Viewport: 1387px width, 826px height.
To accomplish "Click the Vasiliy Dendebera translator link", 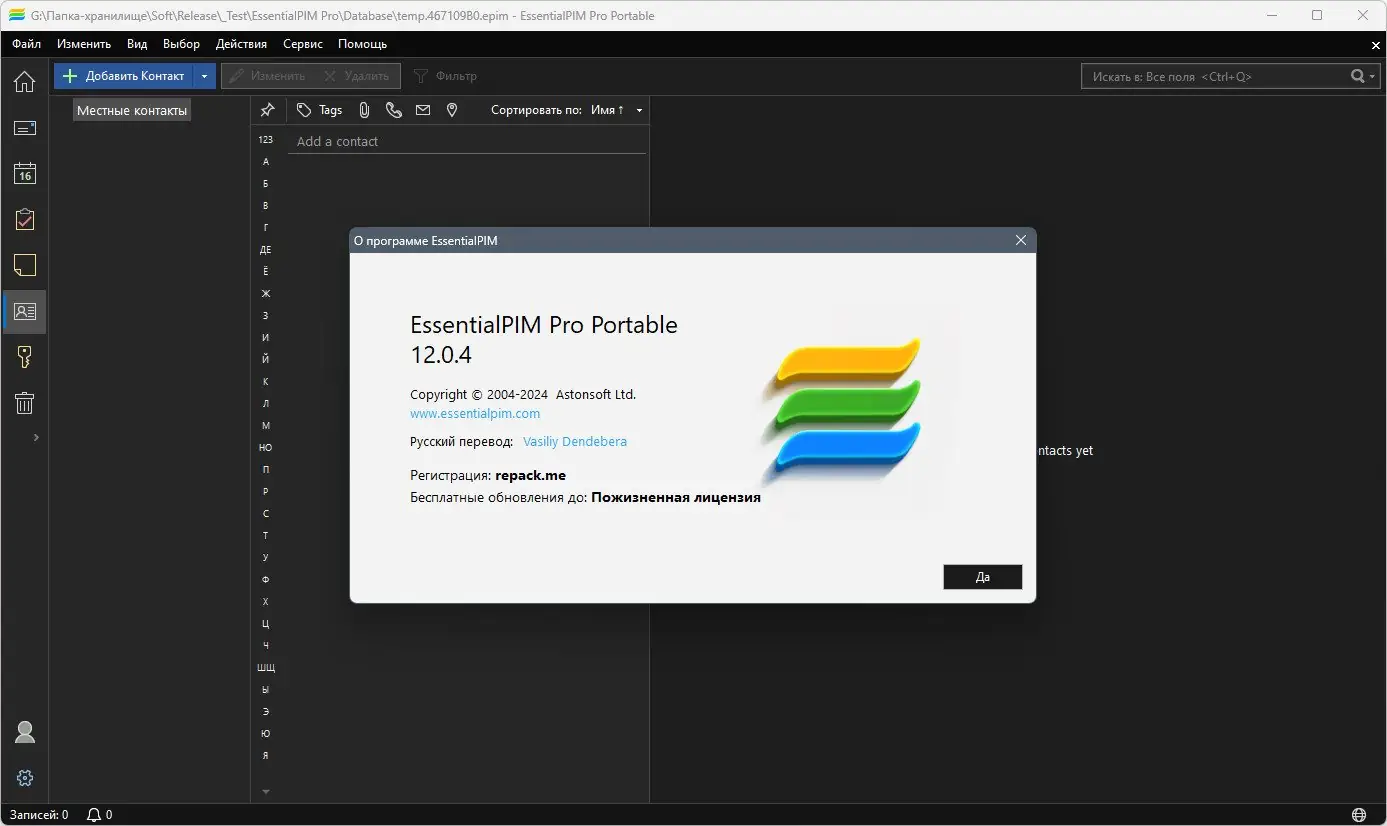I will click(575, 441).
